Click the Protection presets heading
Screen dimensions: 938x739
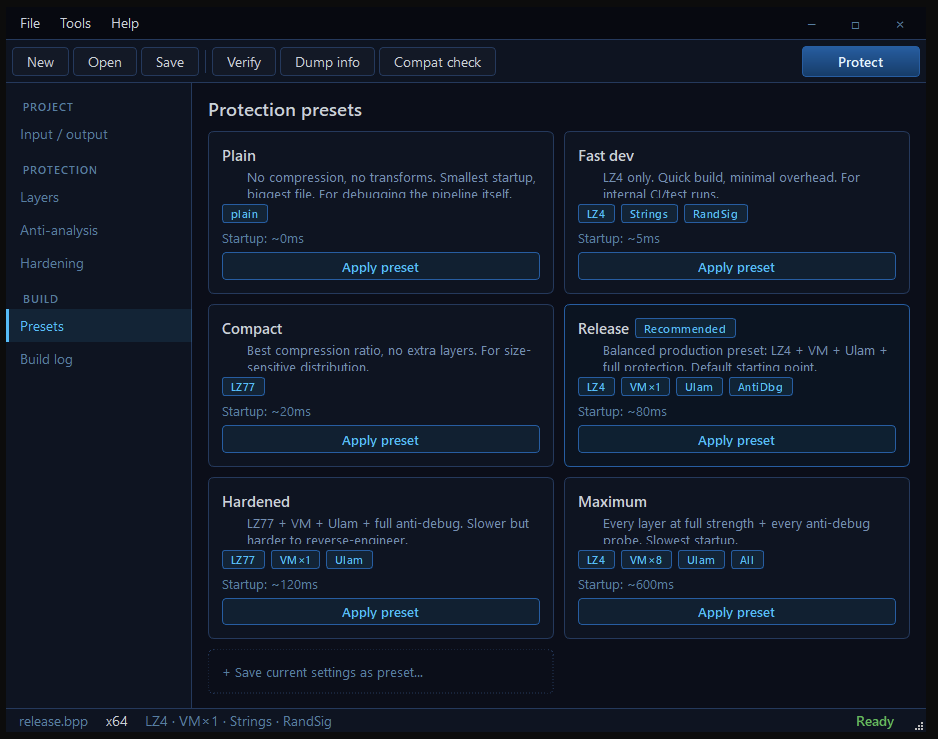(285, 110)
